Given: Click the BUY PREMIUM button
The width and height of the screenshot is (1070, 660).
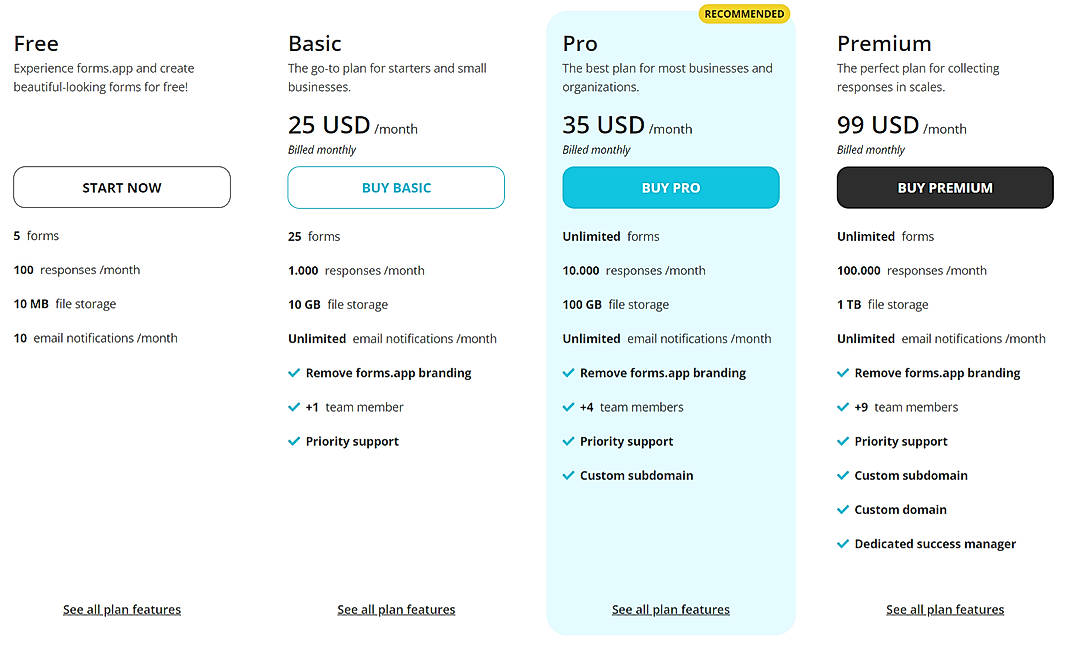Looking at the screenshot, I should coord(944,187).
